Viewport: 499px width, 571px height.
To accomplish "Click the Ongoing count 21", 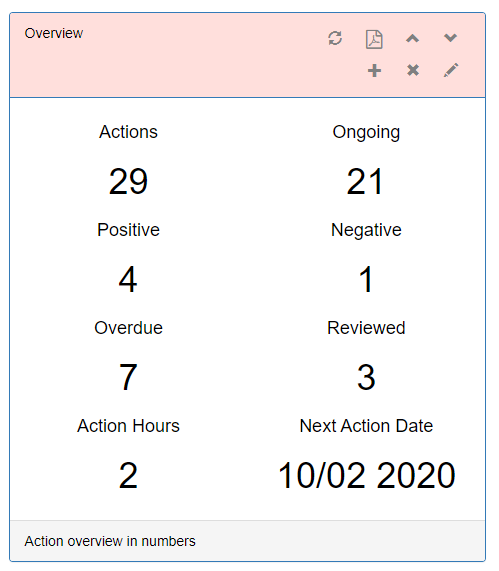I will tap(365, 181).
